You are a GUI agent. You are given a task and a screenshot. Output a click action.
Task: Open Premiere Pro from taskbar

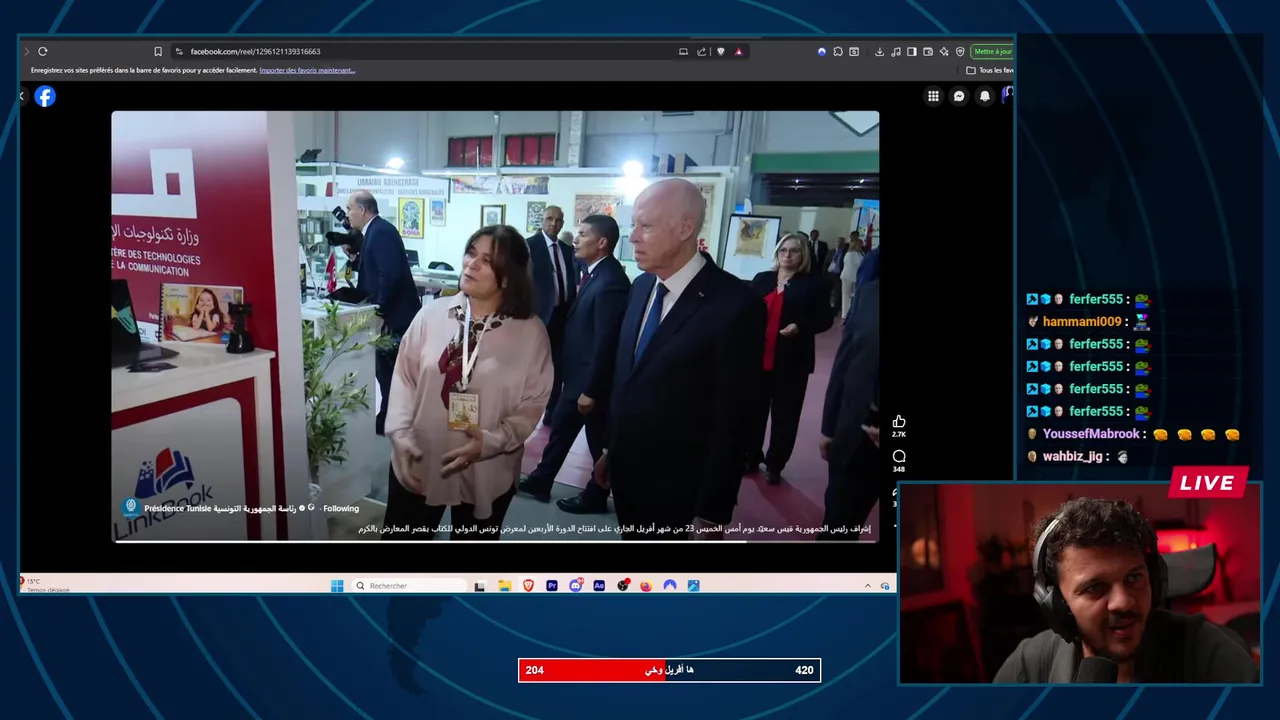pyautogui.click(x=552, y=585)
